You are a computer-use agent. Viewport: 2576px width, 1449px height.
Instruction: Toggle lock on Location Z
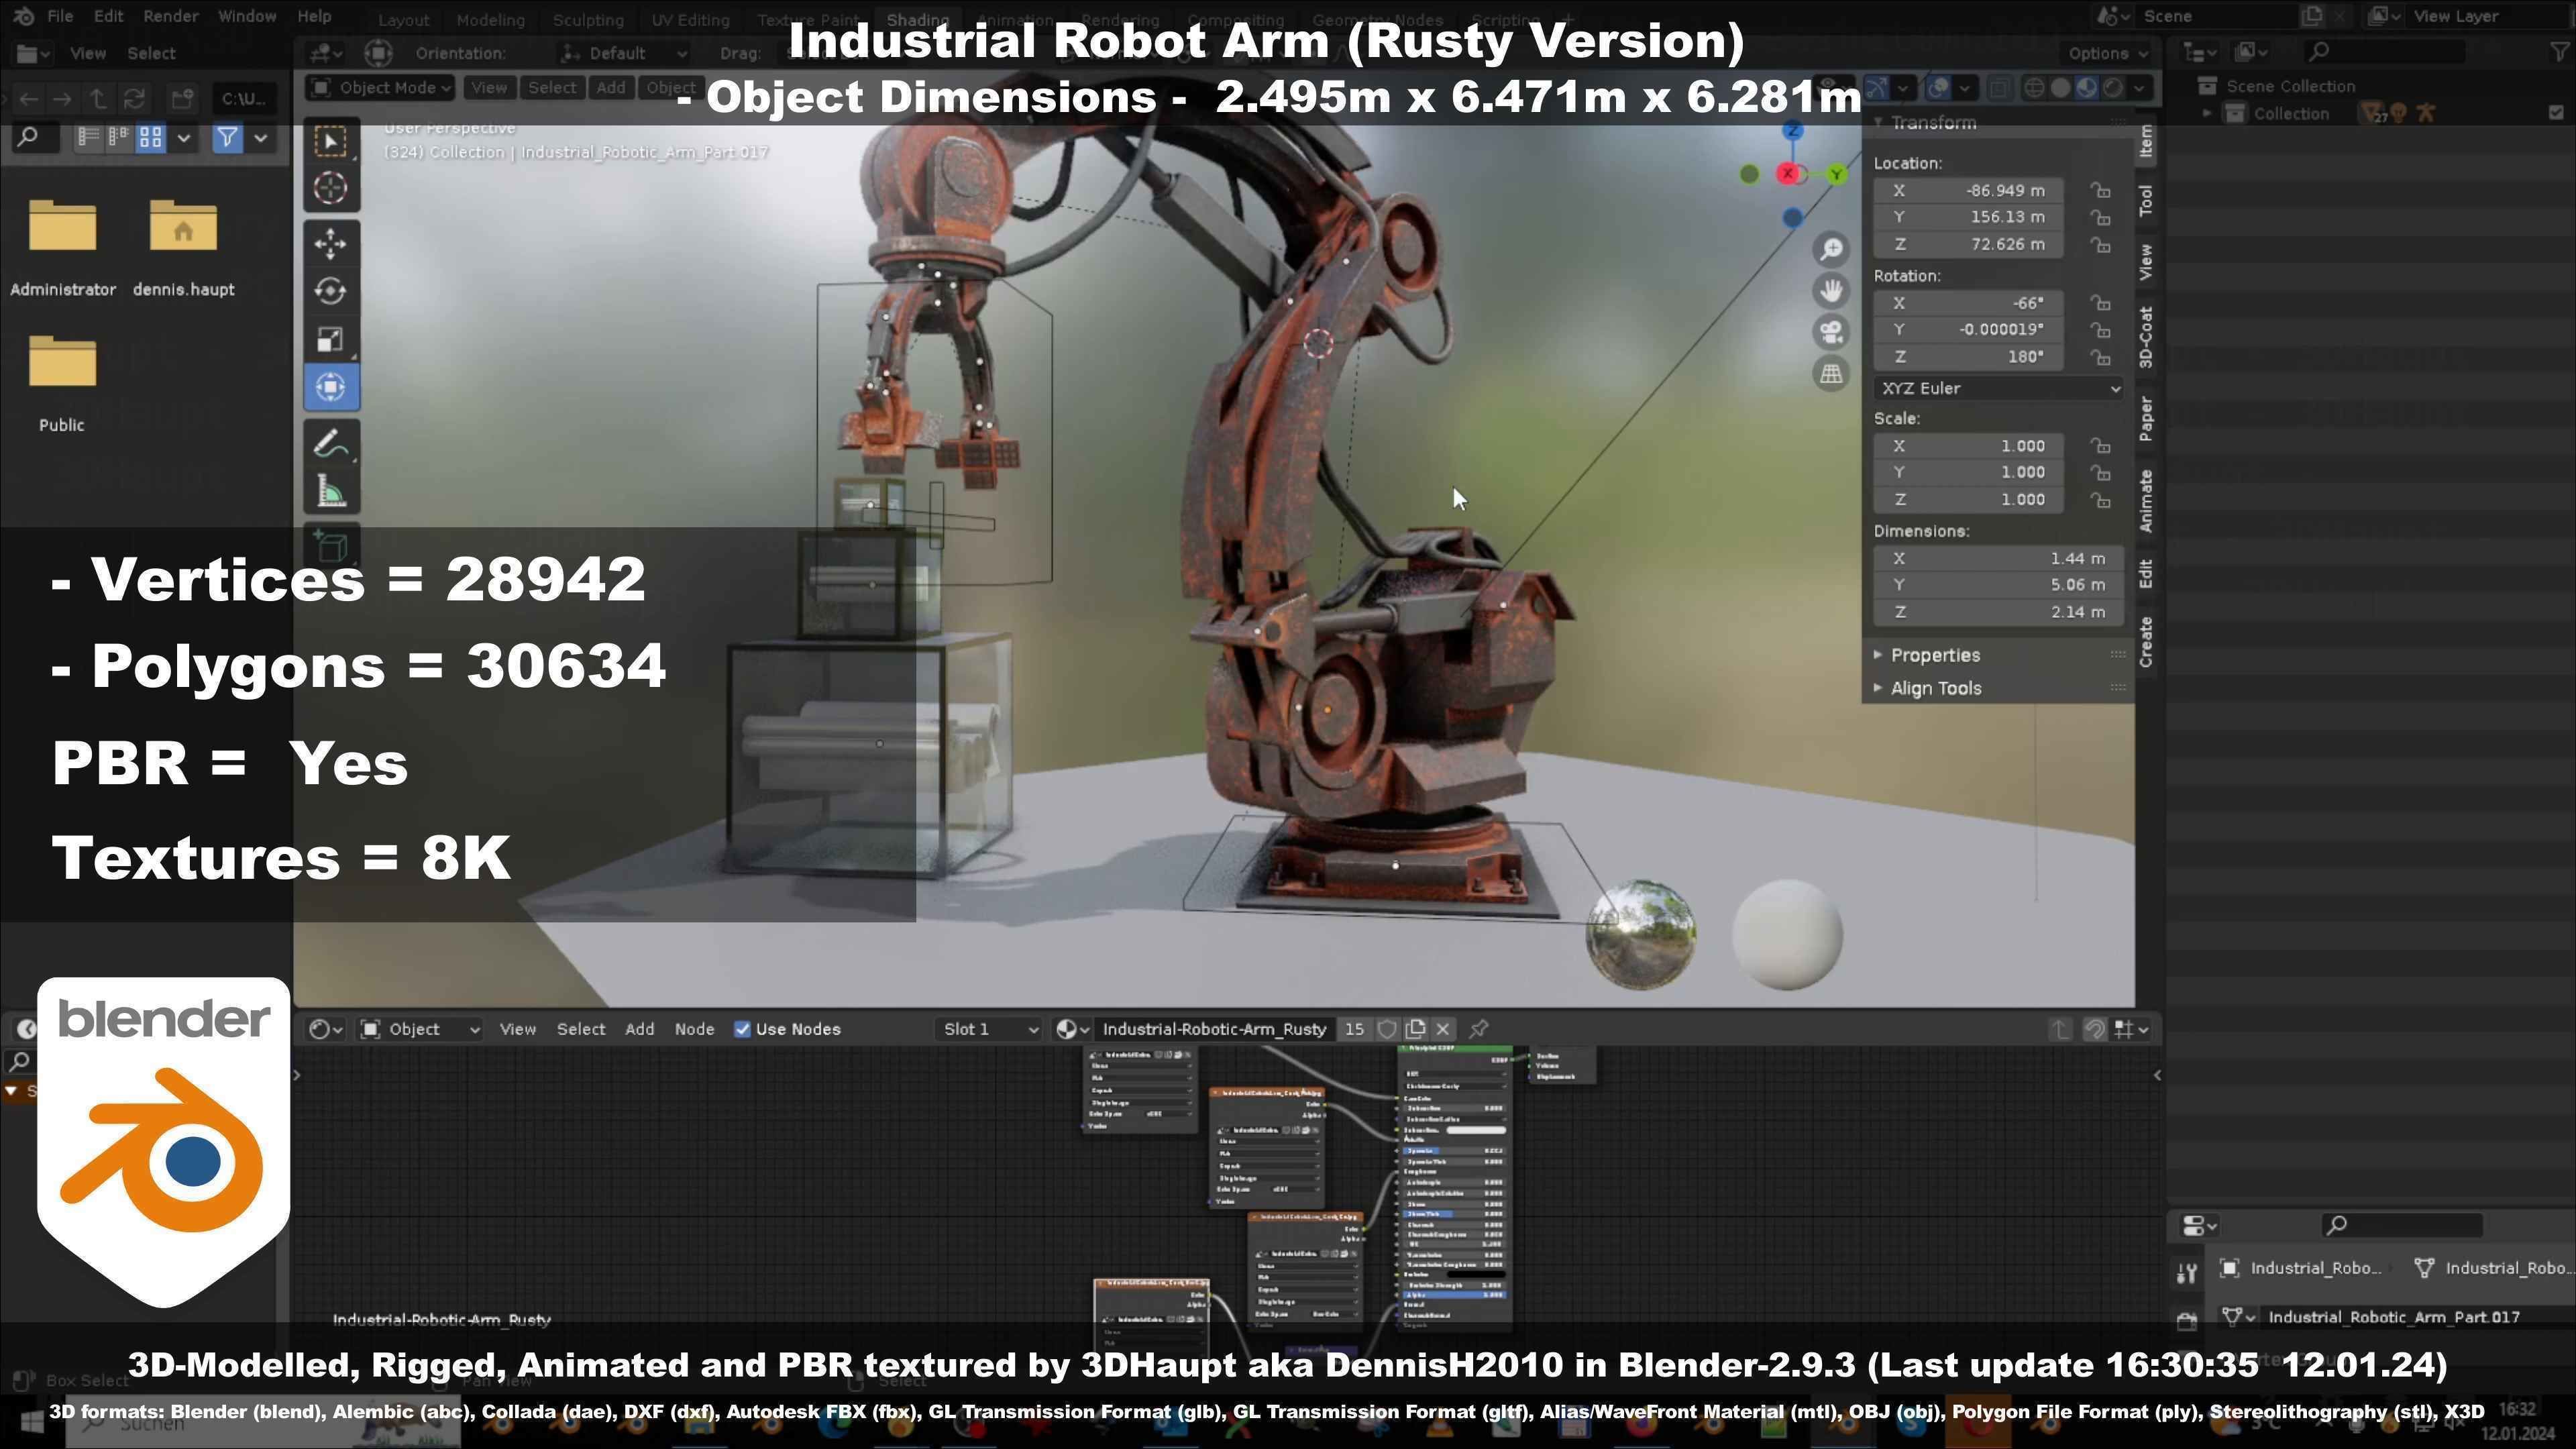pos(2100,244)
